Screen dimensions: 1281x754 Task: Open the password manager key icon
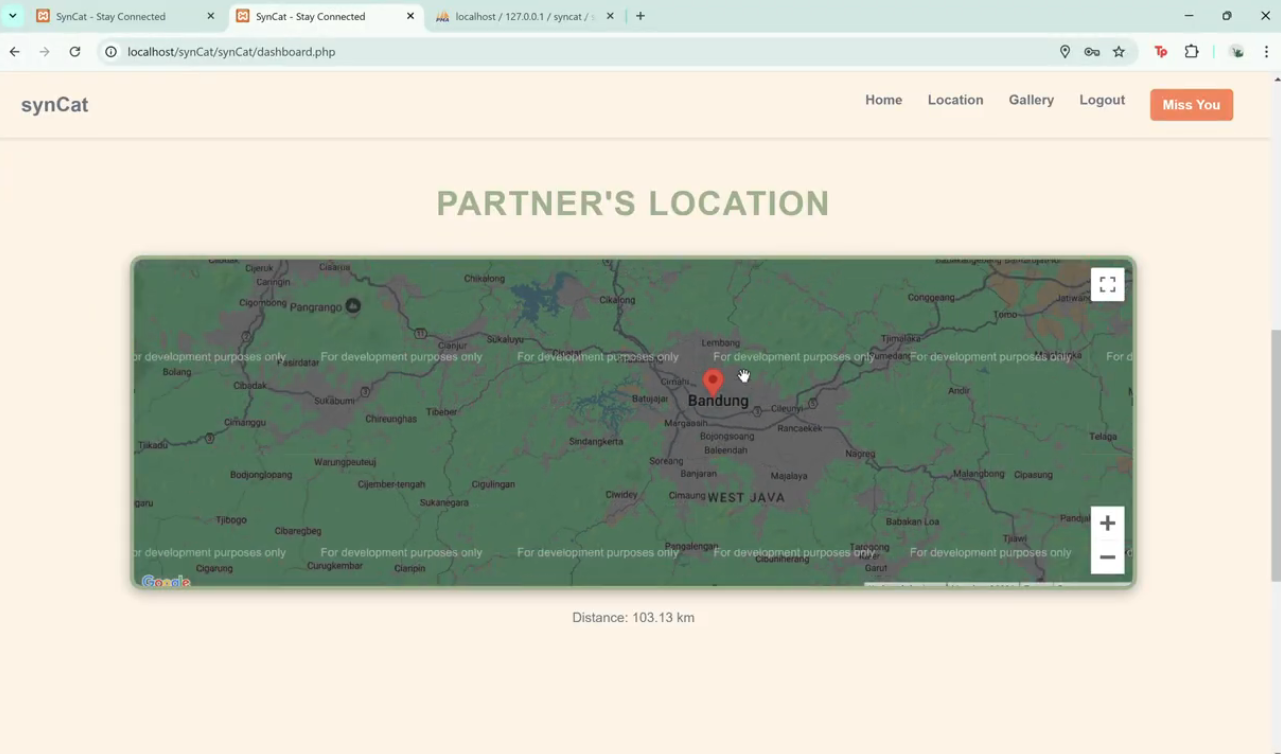[x=1092, y=52]
